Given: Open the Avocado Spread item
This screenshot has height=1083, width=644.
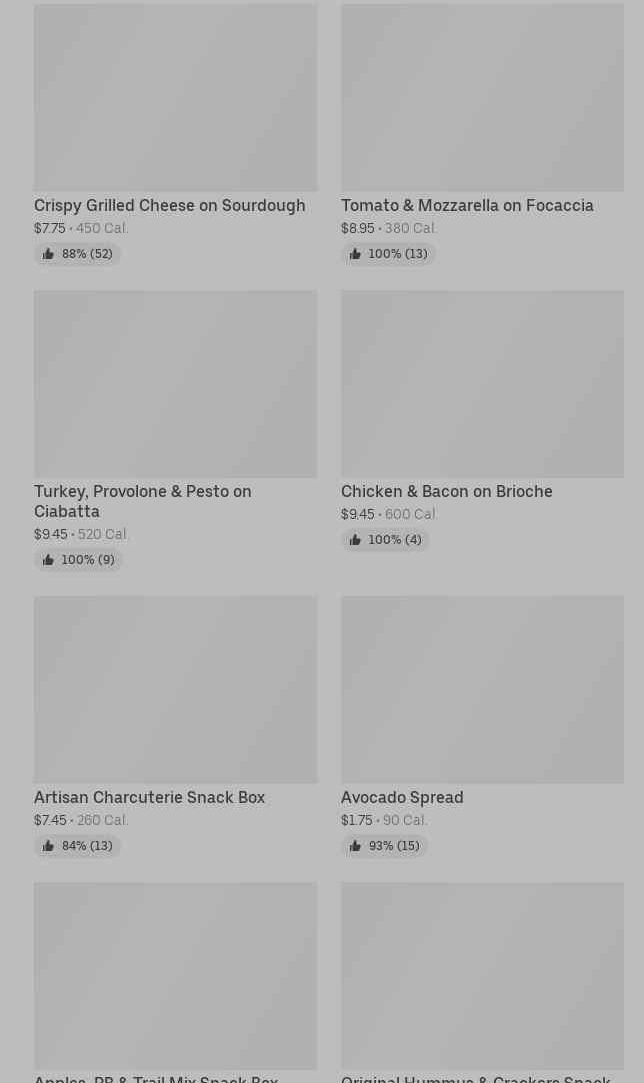Looking at the screenshot, I should [402, 798].
